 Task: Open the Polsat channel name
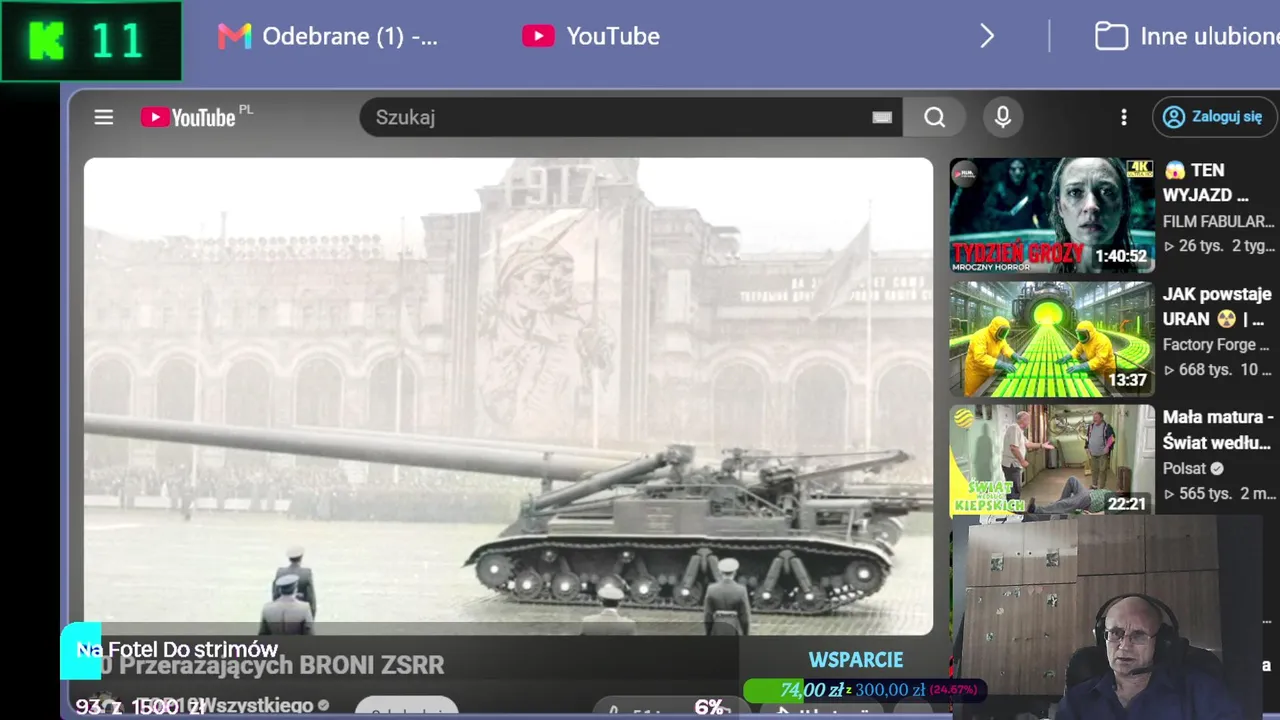(1184, 468)
